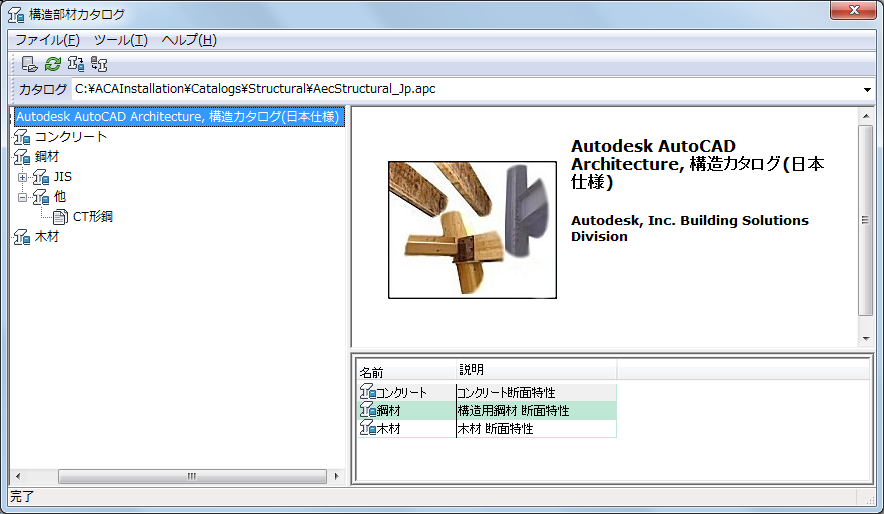Select the catalog root node in tree
This screenshot has width=884, height=514.
point(178,117)
